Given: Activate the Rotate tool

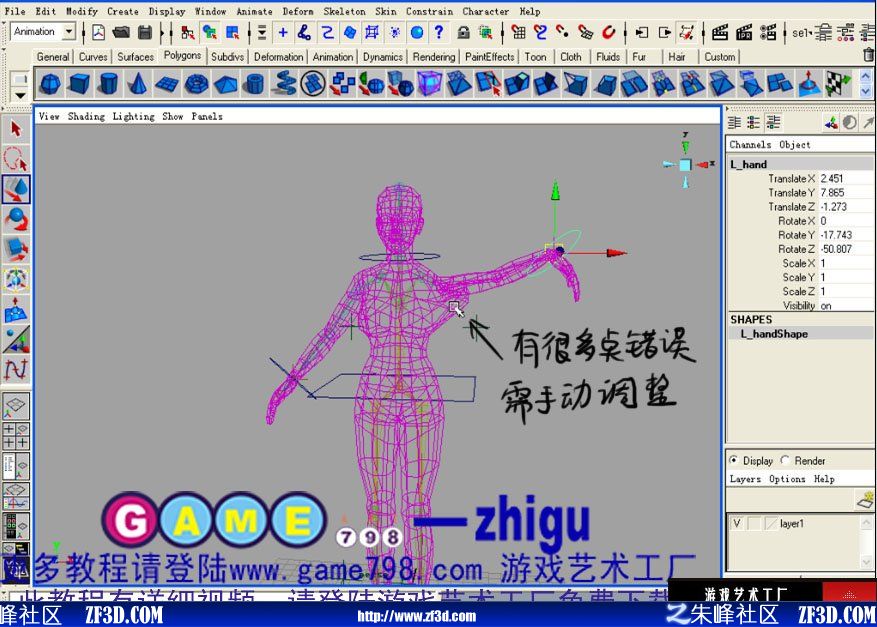Looking at the screenshot, I should tap(16, 219).
